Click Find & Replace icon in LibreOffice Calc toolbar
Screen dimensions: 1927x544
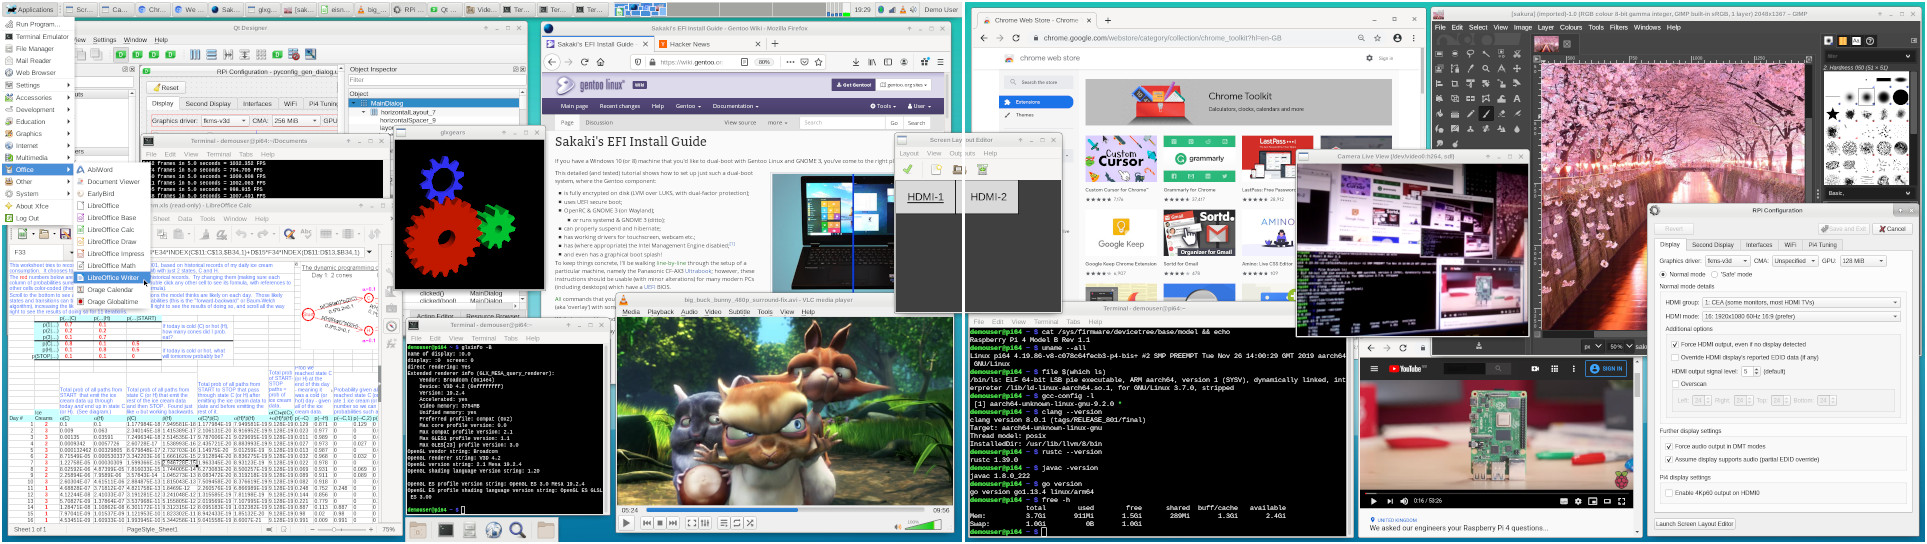tap(289, 234)
